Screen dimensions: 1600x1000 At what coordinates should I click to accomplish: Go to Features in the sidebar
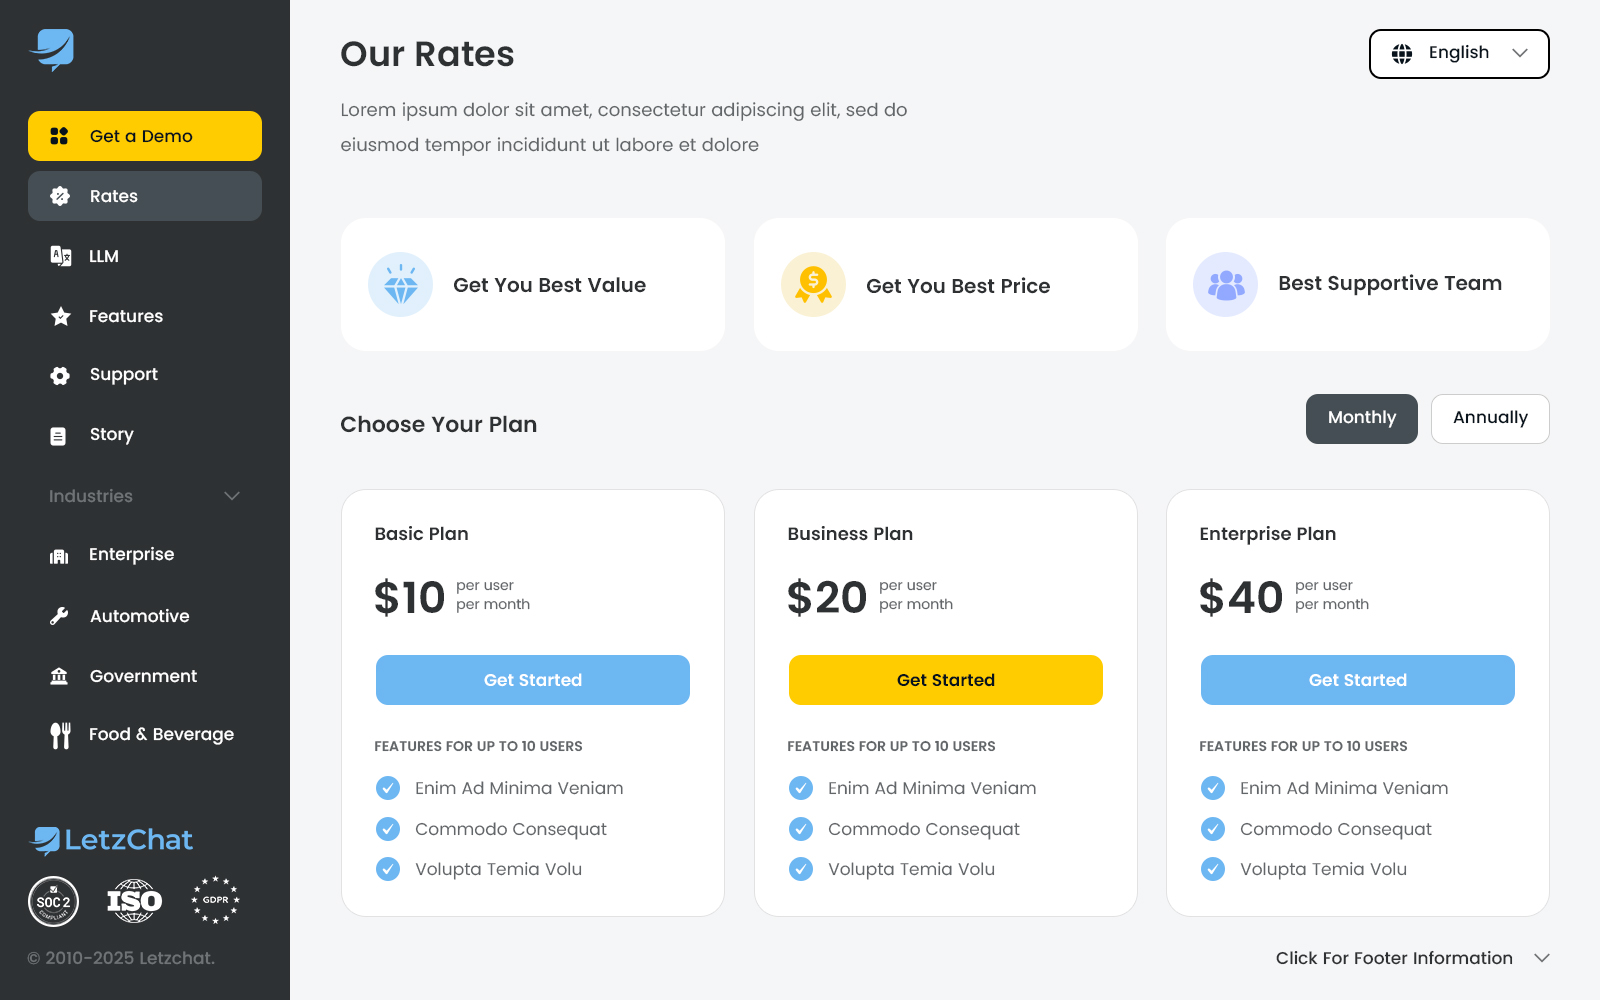tap(125, 316)
